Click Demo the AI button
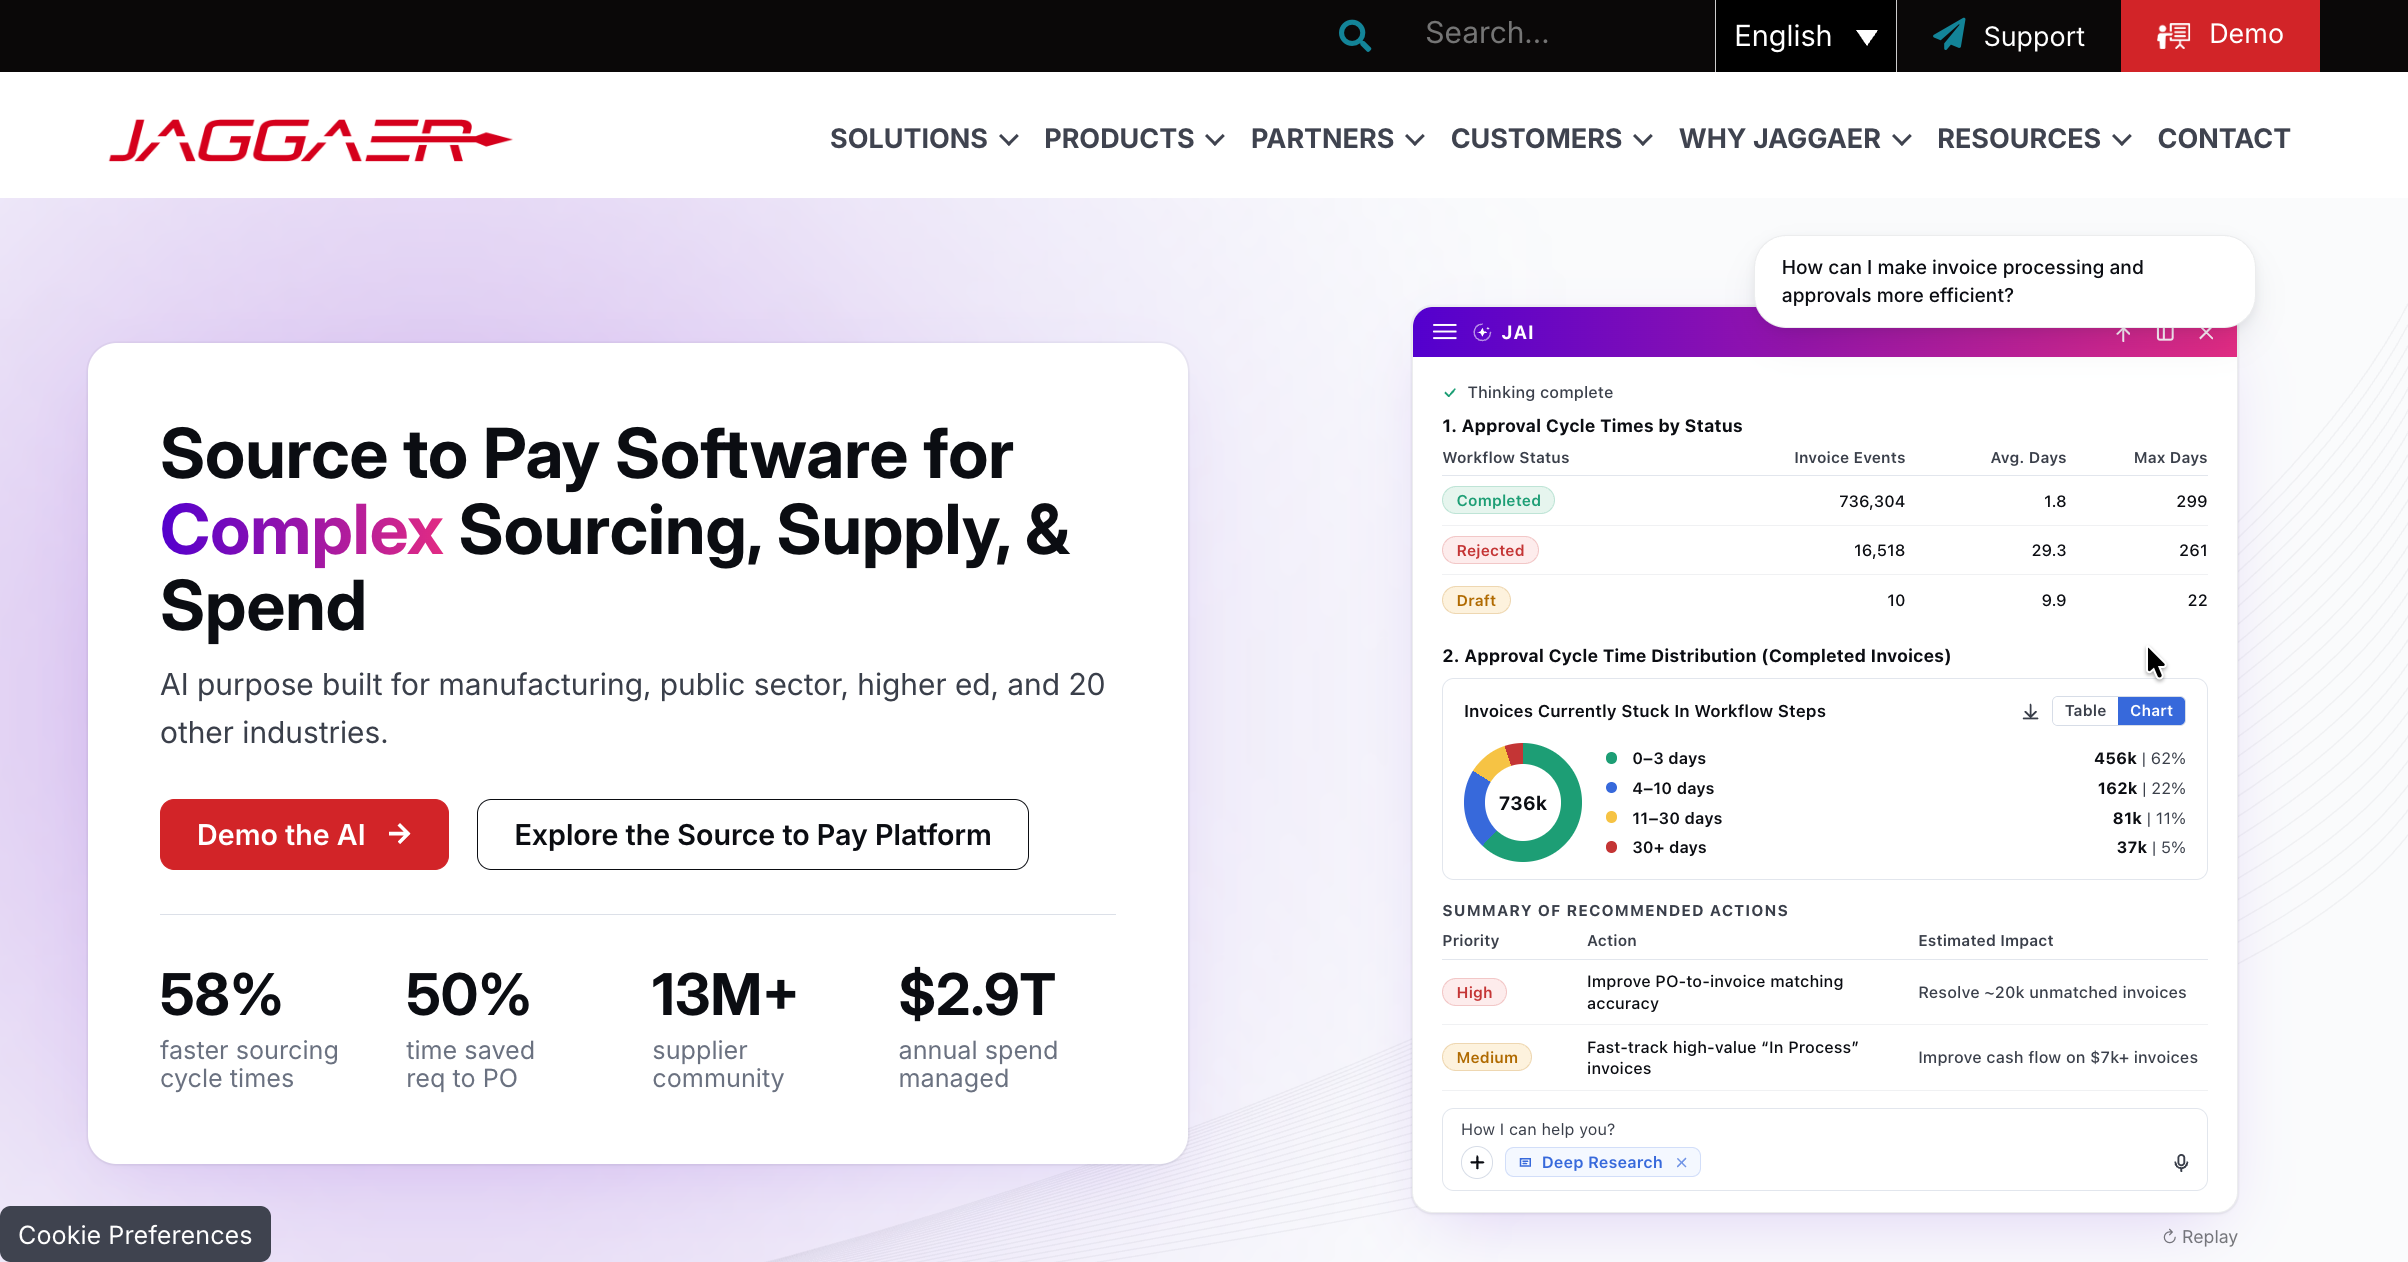 (x=304, y=834)
